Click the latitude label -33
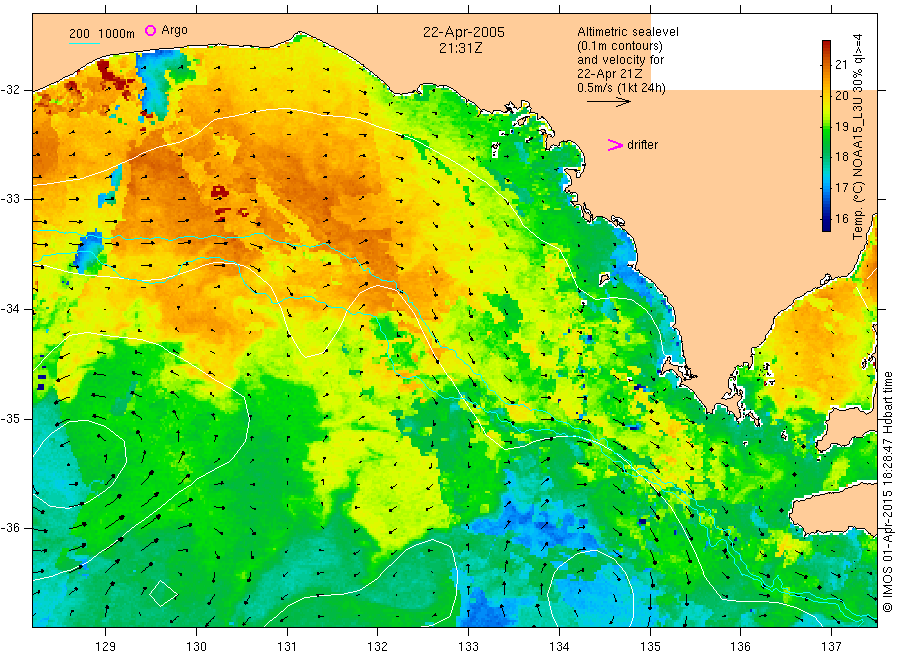The width and height of the screenshot is (900, 660). point(11,199)
